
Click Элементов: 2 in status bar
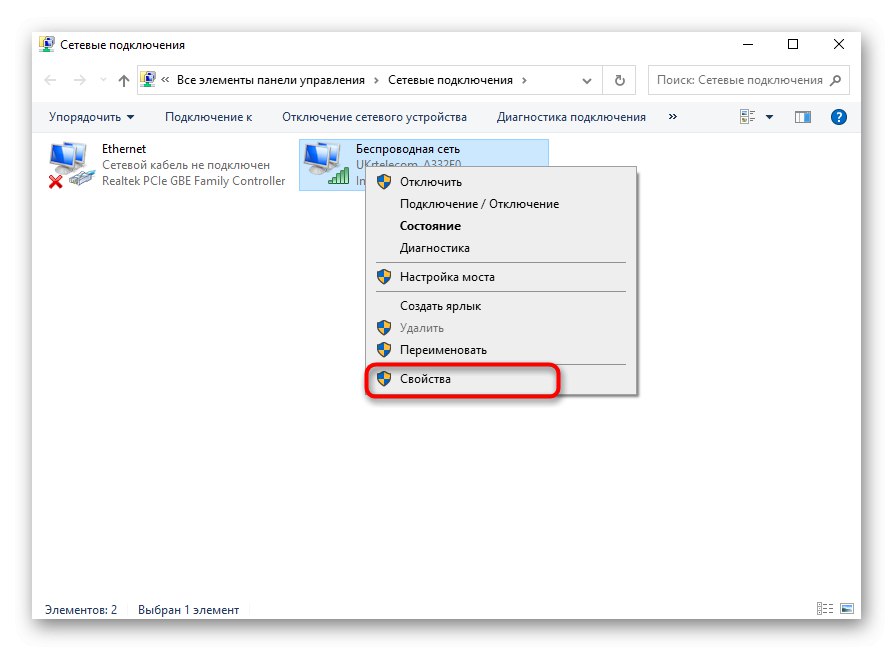click(x=81, y=609)
